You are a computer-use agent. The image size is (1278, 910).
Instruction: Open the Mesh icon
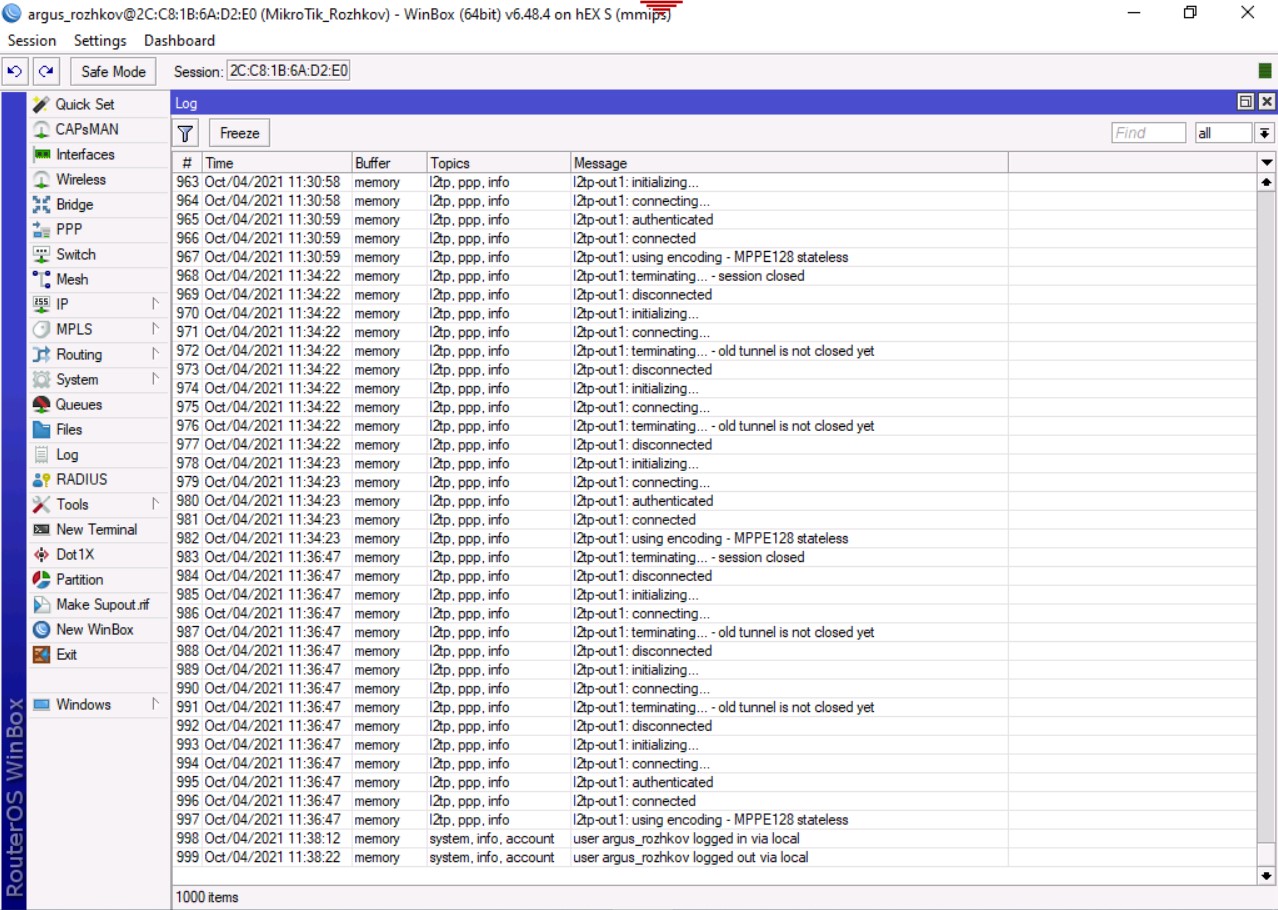(41, 279)
